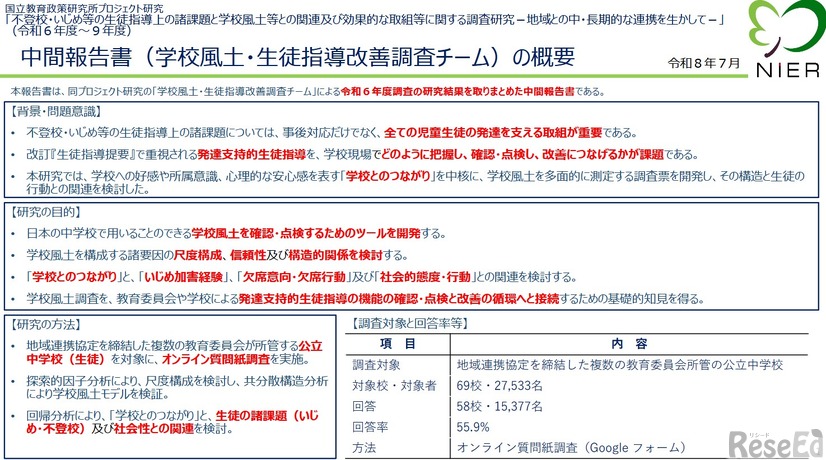The width and height of the screenshot is (826, 460).
Task: Click the header line 国立教育政策研究所プロジェクト研究
Action: pyautogui.click(x=84, y=8)
